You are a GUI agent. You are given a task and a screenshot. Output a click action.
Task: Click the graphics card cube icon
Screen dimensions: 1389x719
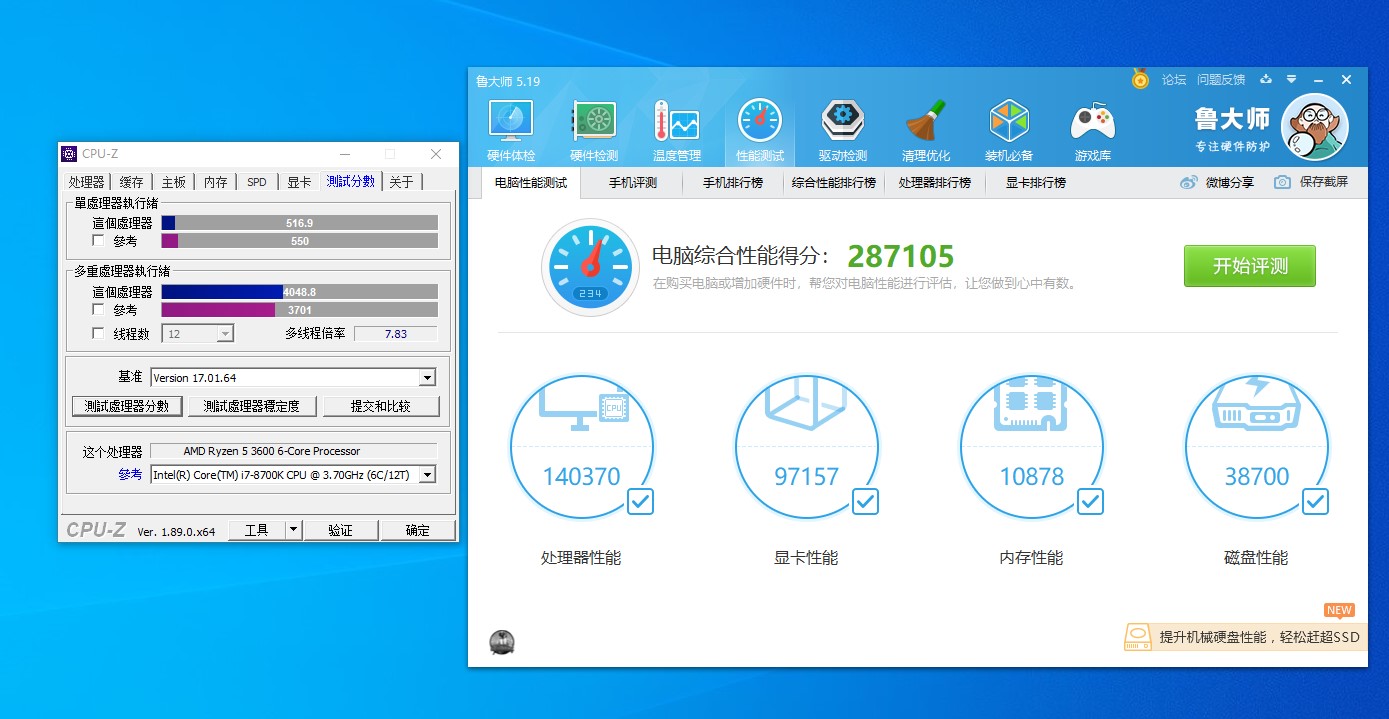click(x=806, y=406)
